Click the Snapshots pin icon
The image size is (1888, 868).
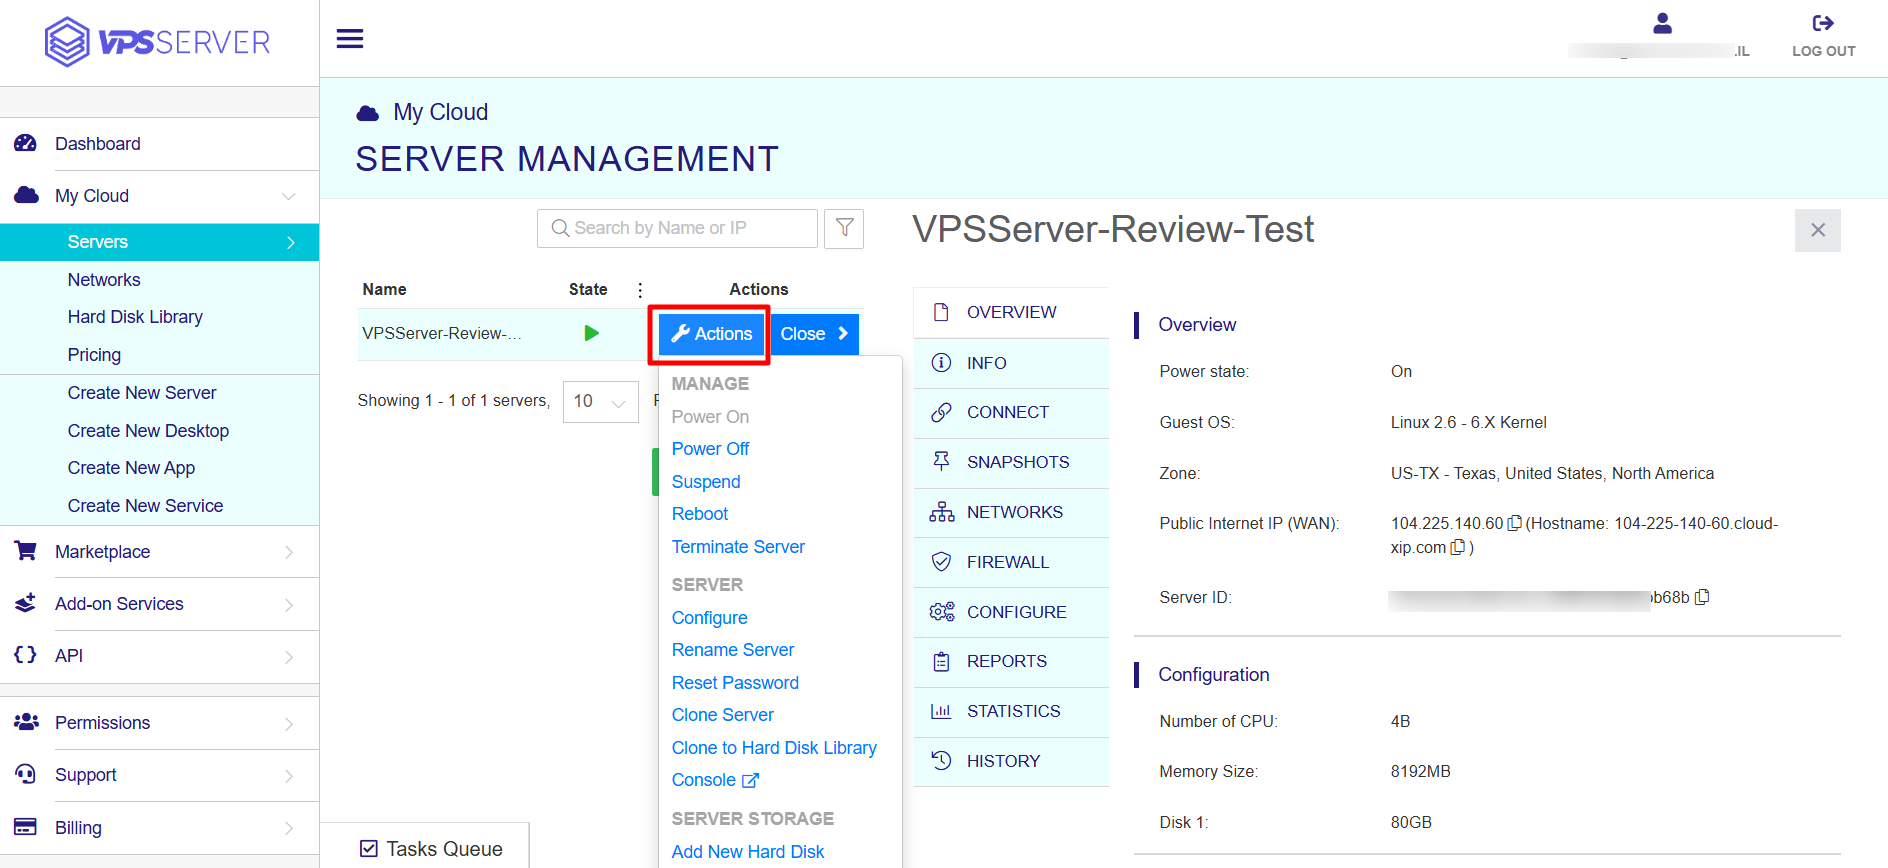tap(941, 461)
